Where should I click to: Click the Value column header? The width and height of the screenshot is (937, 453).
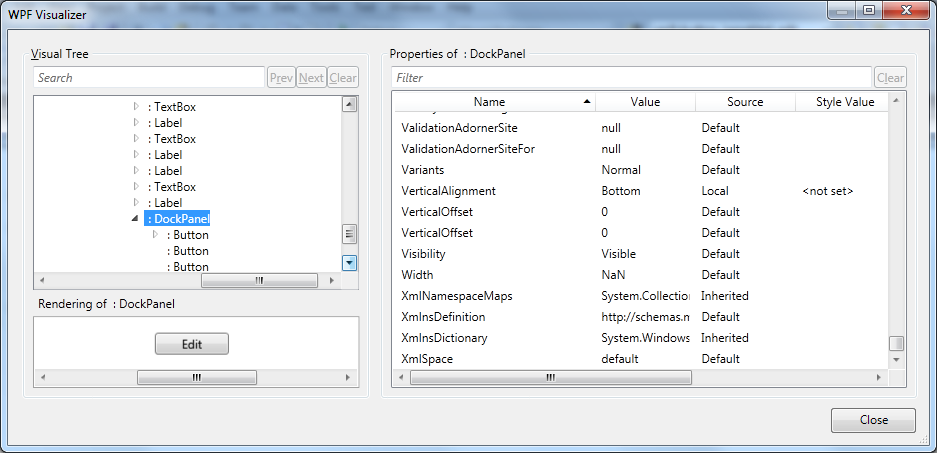pos(645,102)
